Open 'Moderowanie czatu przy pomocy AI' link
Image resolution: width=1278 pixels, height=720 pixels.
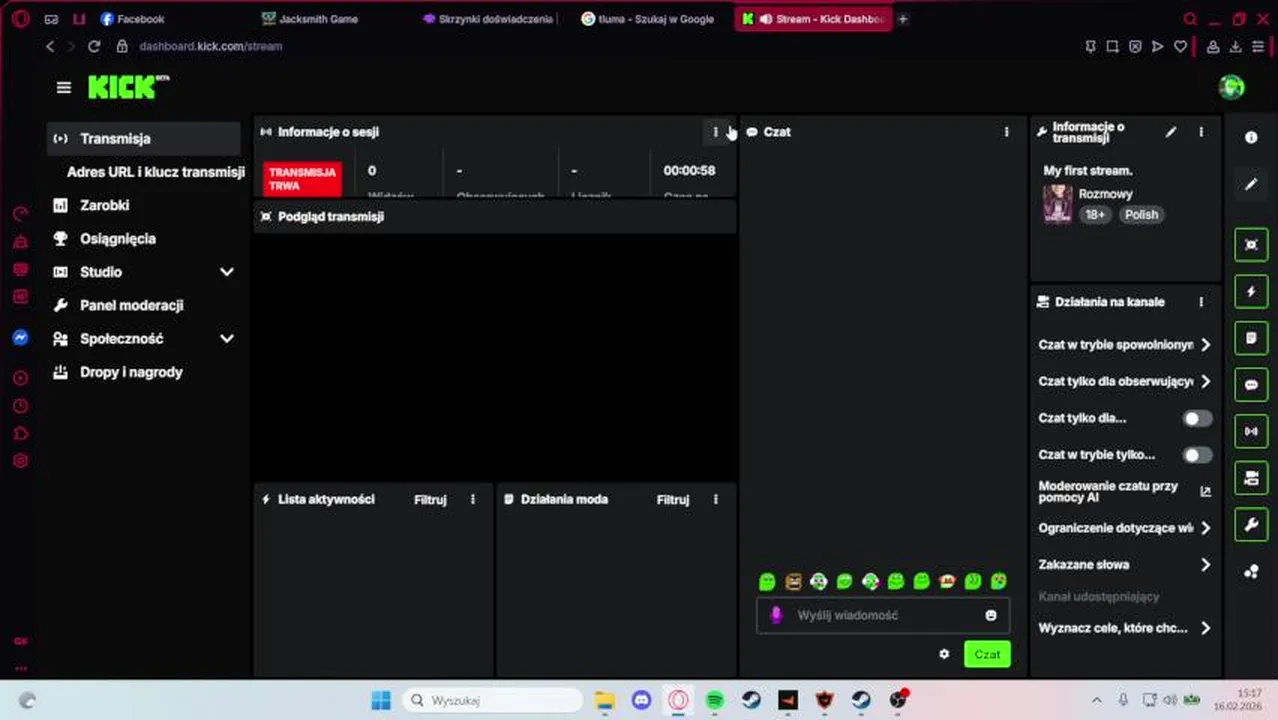1125,491
